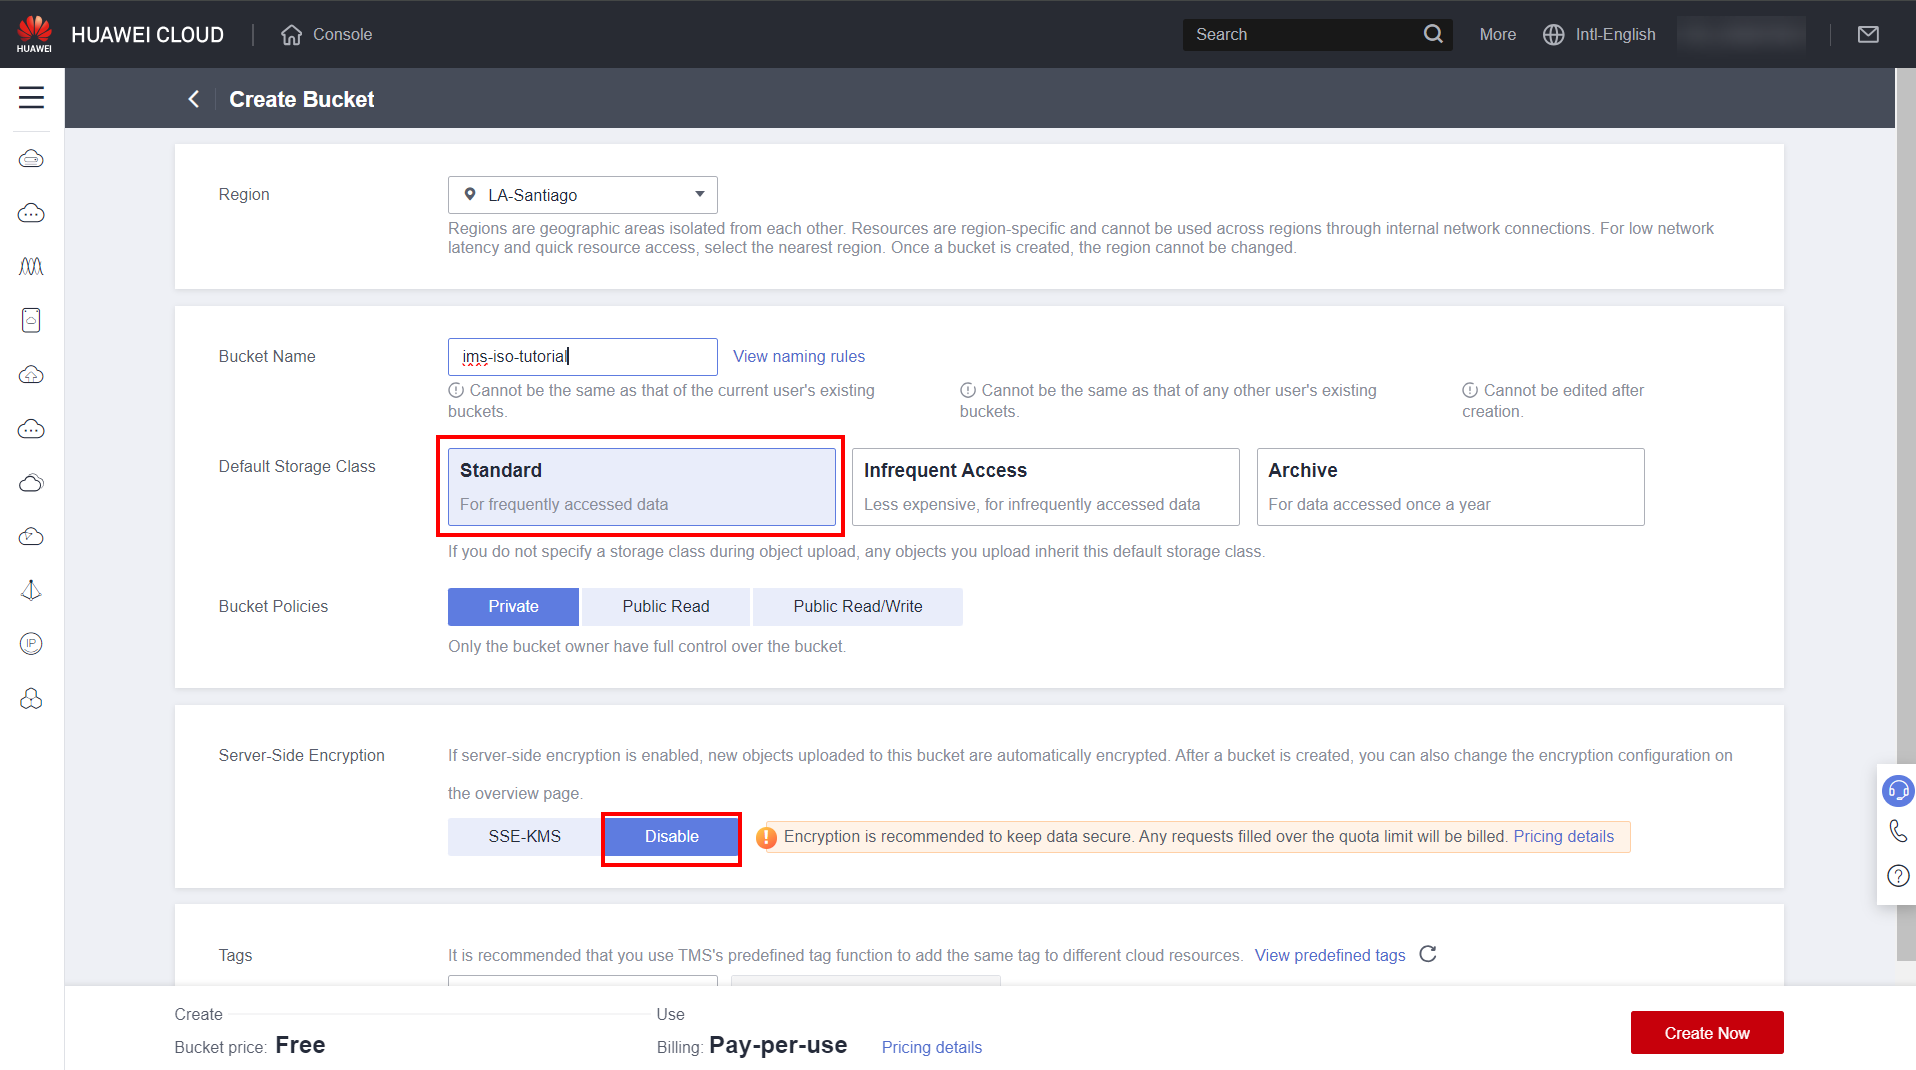Open the Intl-English language selector
Viewport: 1916px width, 1070px height.
point(1599,34)
